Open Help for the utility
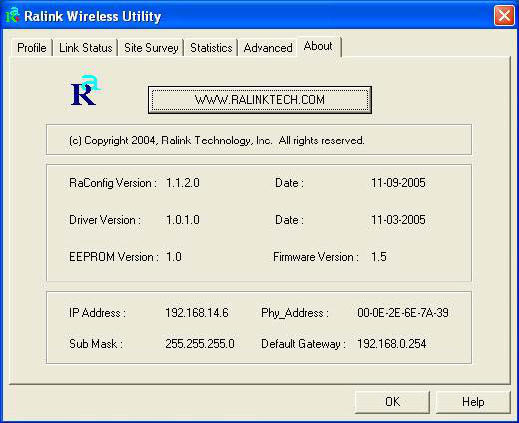The width and height of the screenshot is (519, 423). [473, 402]
